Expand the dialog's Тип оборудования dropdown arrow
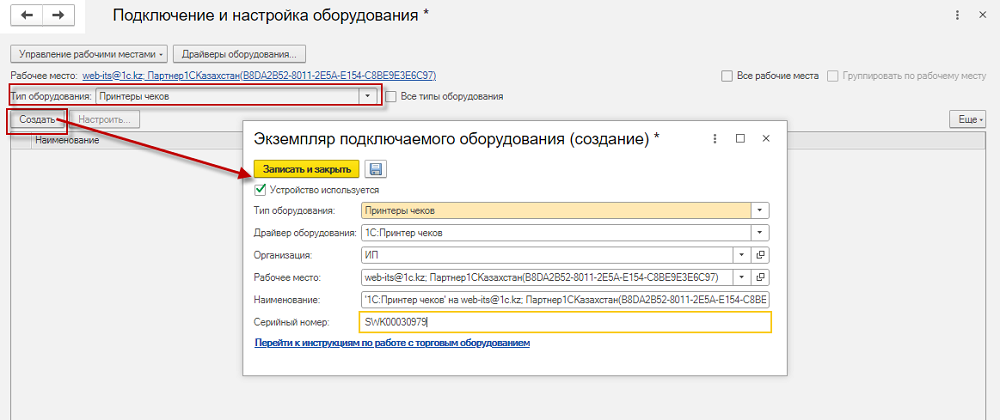This screenshot has height=420, width=1000. coord(760,210)
